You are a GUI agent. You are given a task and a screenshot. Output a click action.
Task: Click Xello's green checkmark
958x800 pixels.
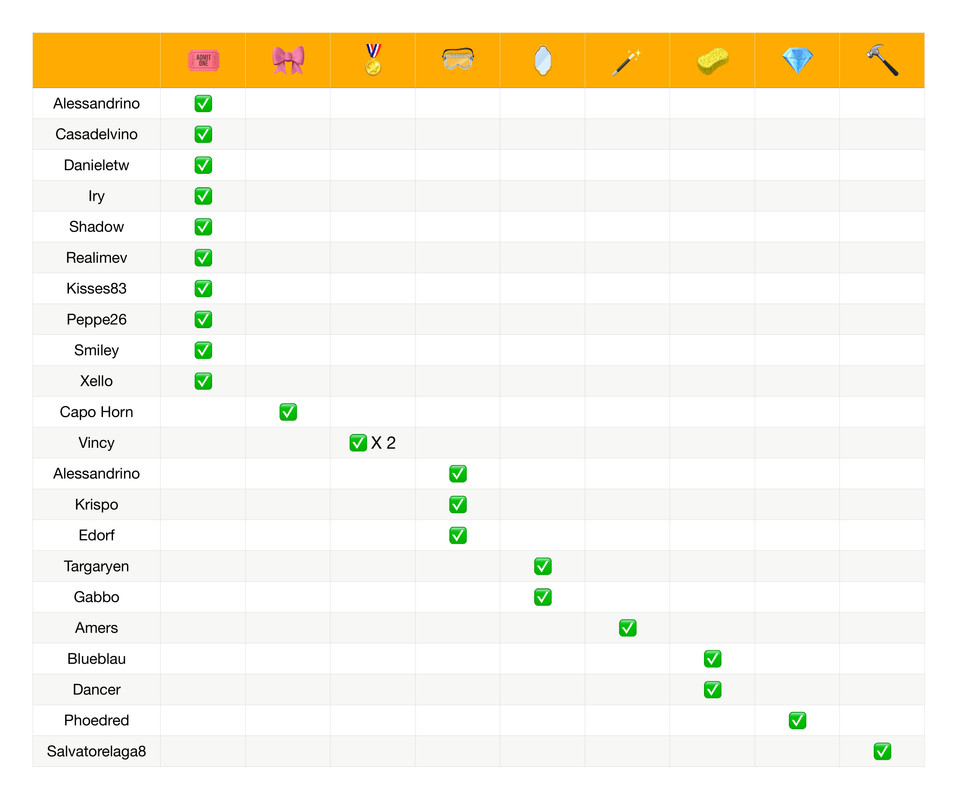coord(203,381)
